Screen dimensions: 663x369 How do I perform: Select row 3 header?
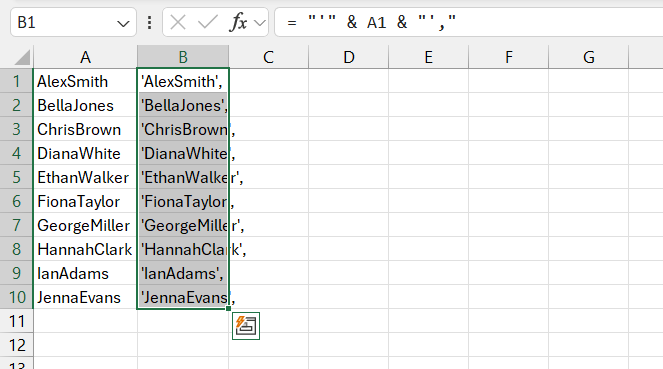point(16,129)
